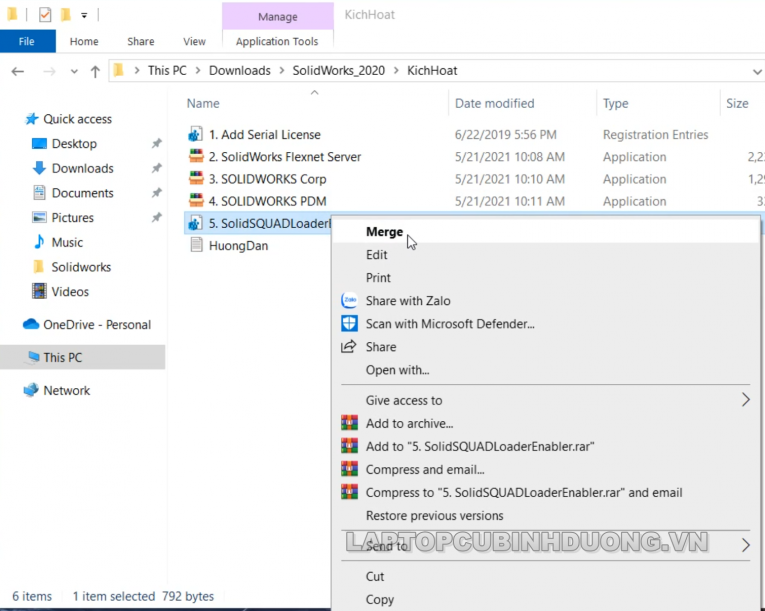Screen dimensions: 765x611
Task: Click the HuongDan text file icon
Action: click(196, 245)
